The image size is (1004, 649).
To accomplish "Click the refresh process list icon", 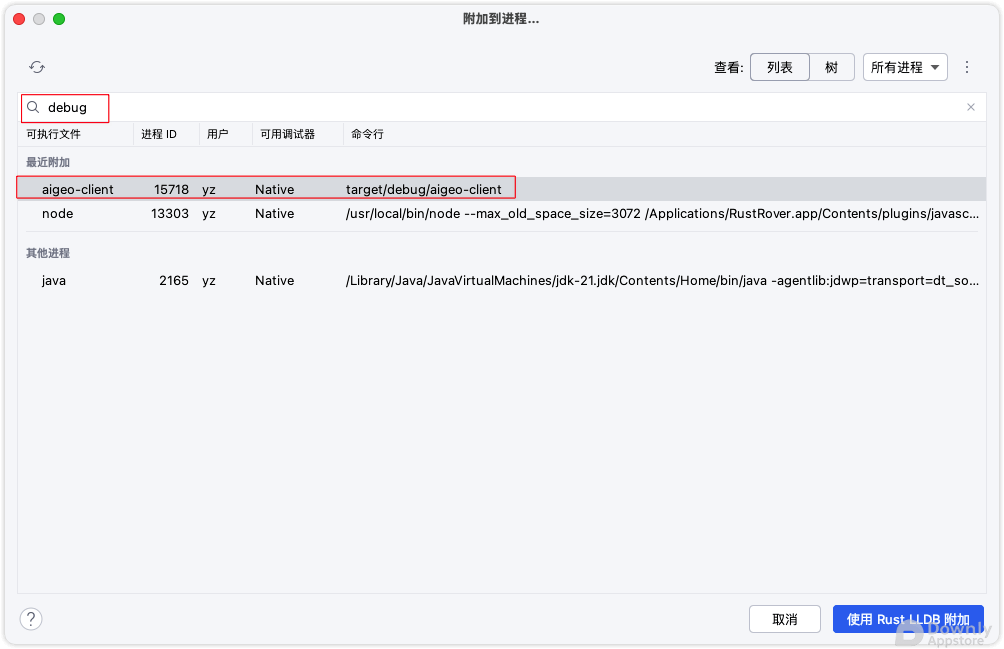I will [37, 67].
